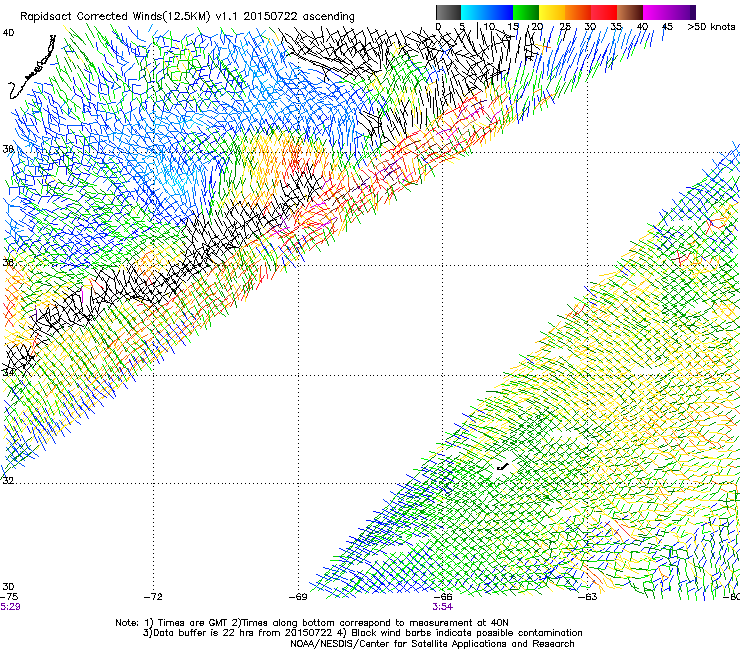Click the purple '5:29' time stamp
The height and width of the screenshot is (650, 740).
pos(10,607)
